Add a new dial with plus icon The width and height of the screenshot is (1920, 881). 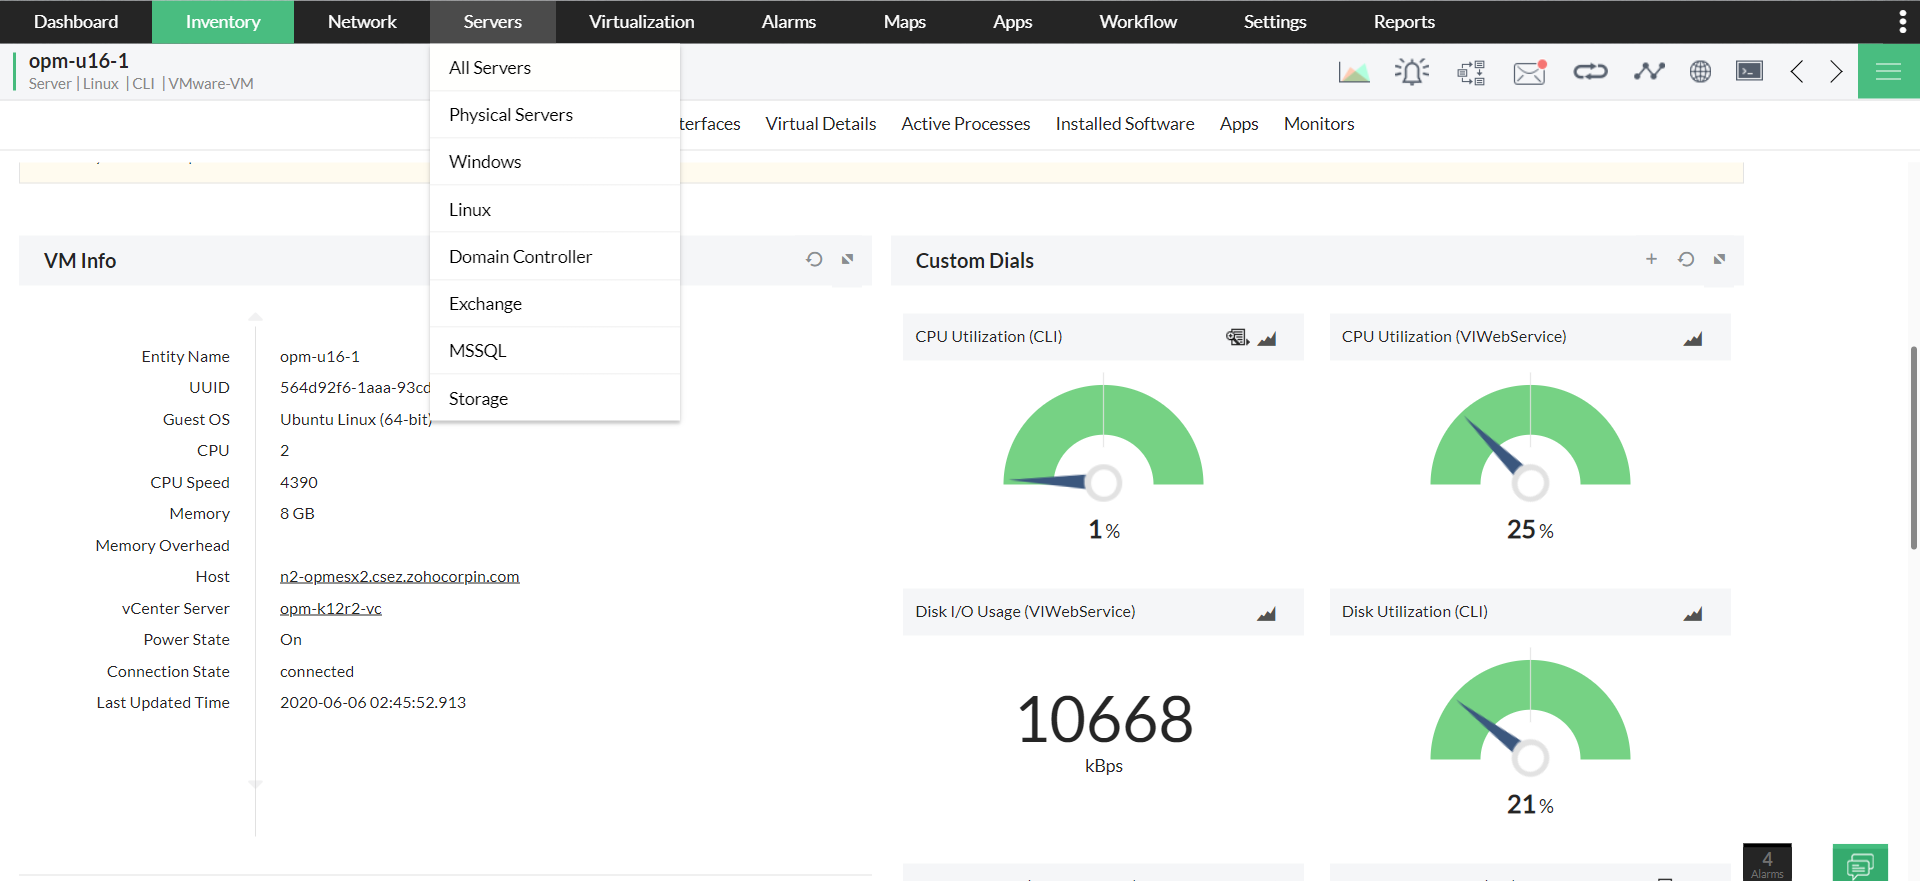click(1651, 259)
